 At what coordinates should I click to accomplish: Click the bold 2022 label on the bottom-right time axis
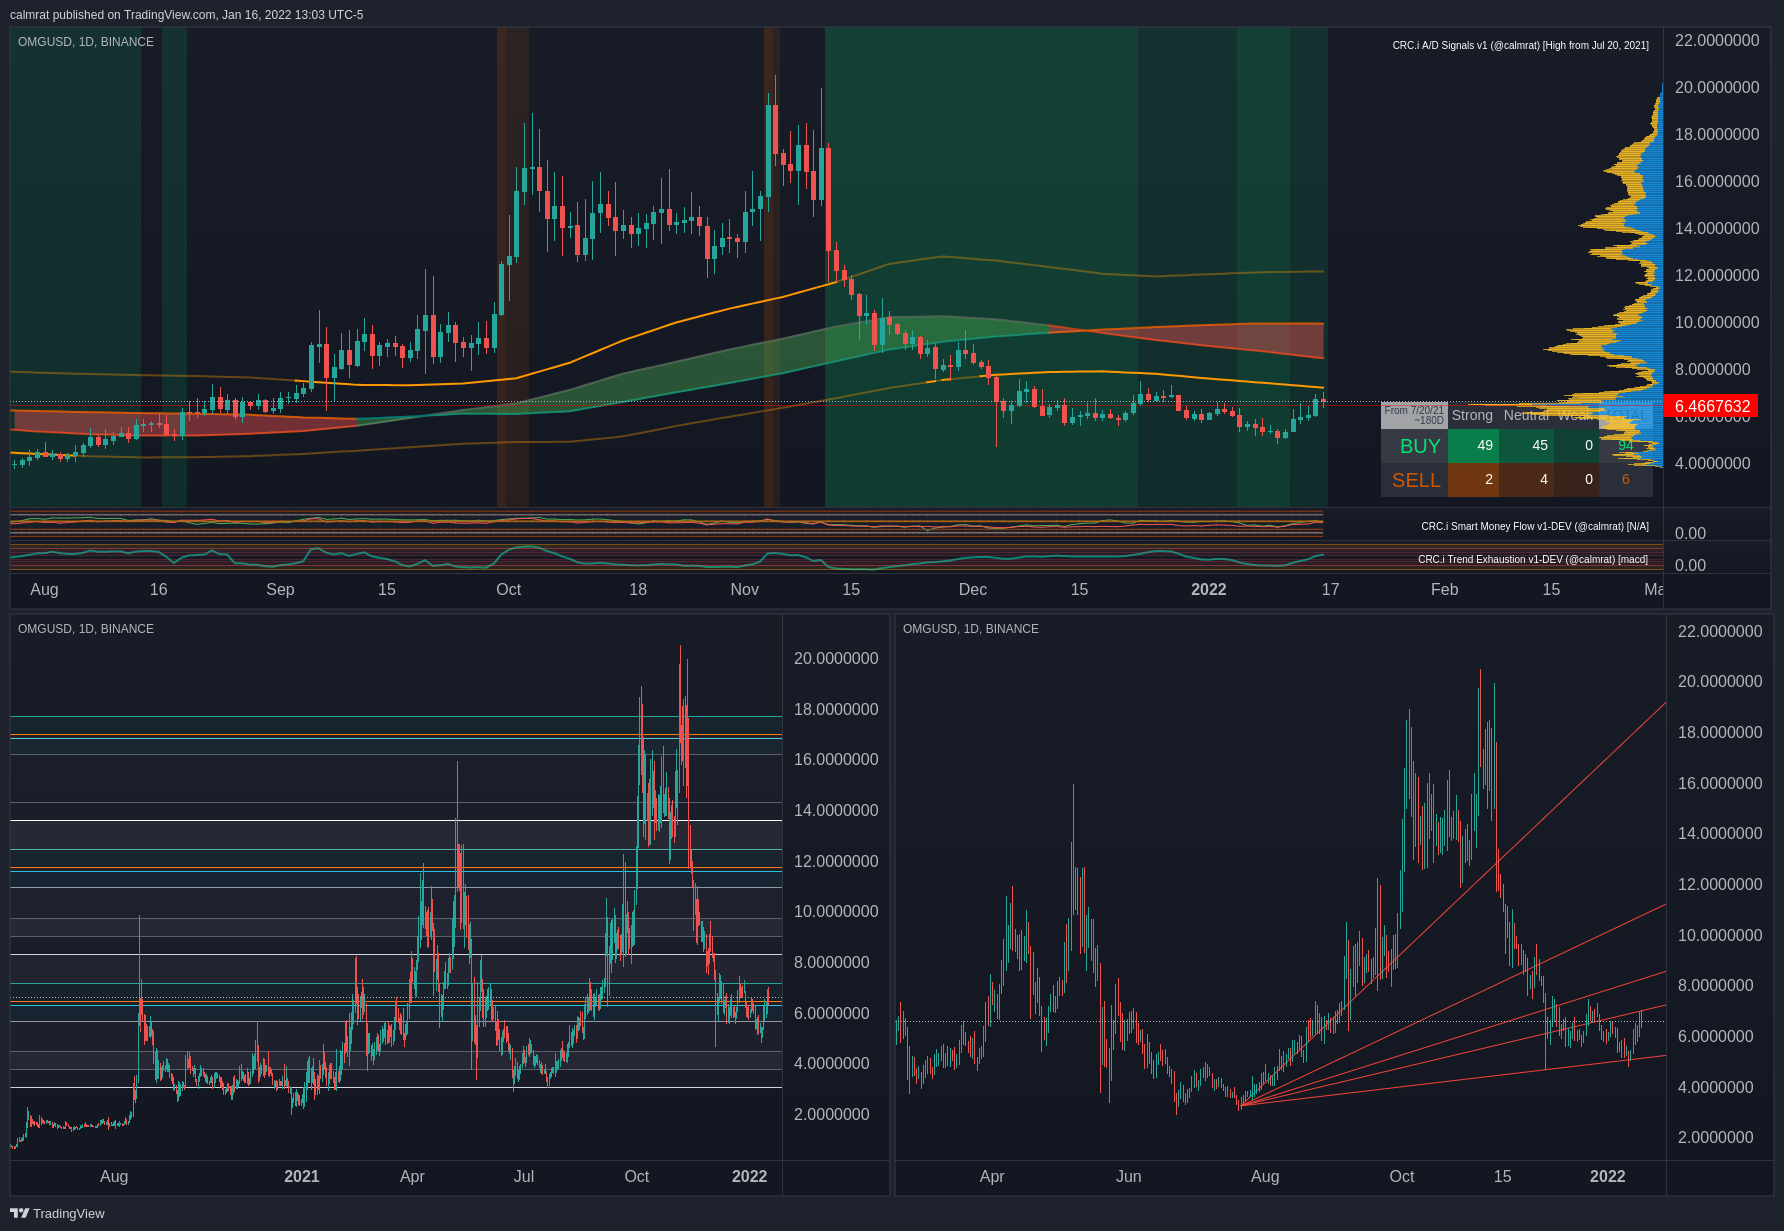(1607, 1177)
